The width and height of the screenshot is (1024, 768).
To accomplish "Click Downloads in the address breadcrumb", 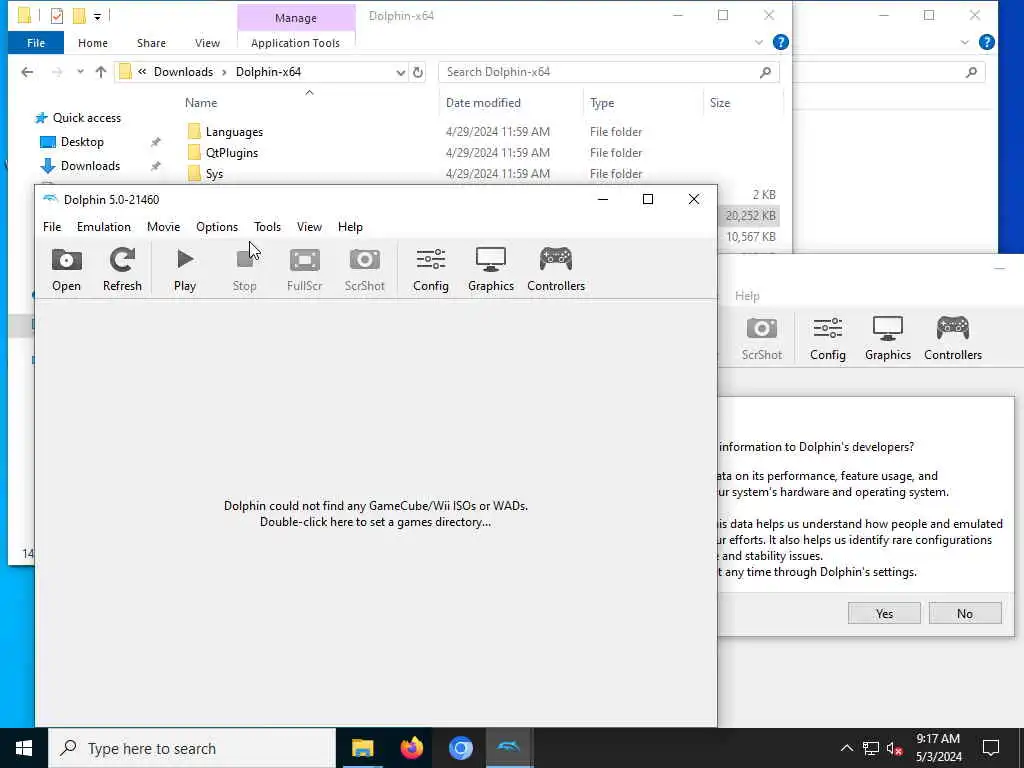I will point(184,72).
